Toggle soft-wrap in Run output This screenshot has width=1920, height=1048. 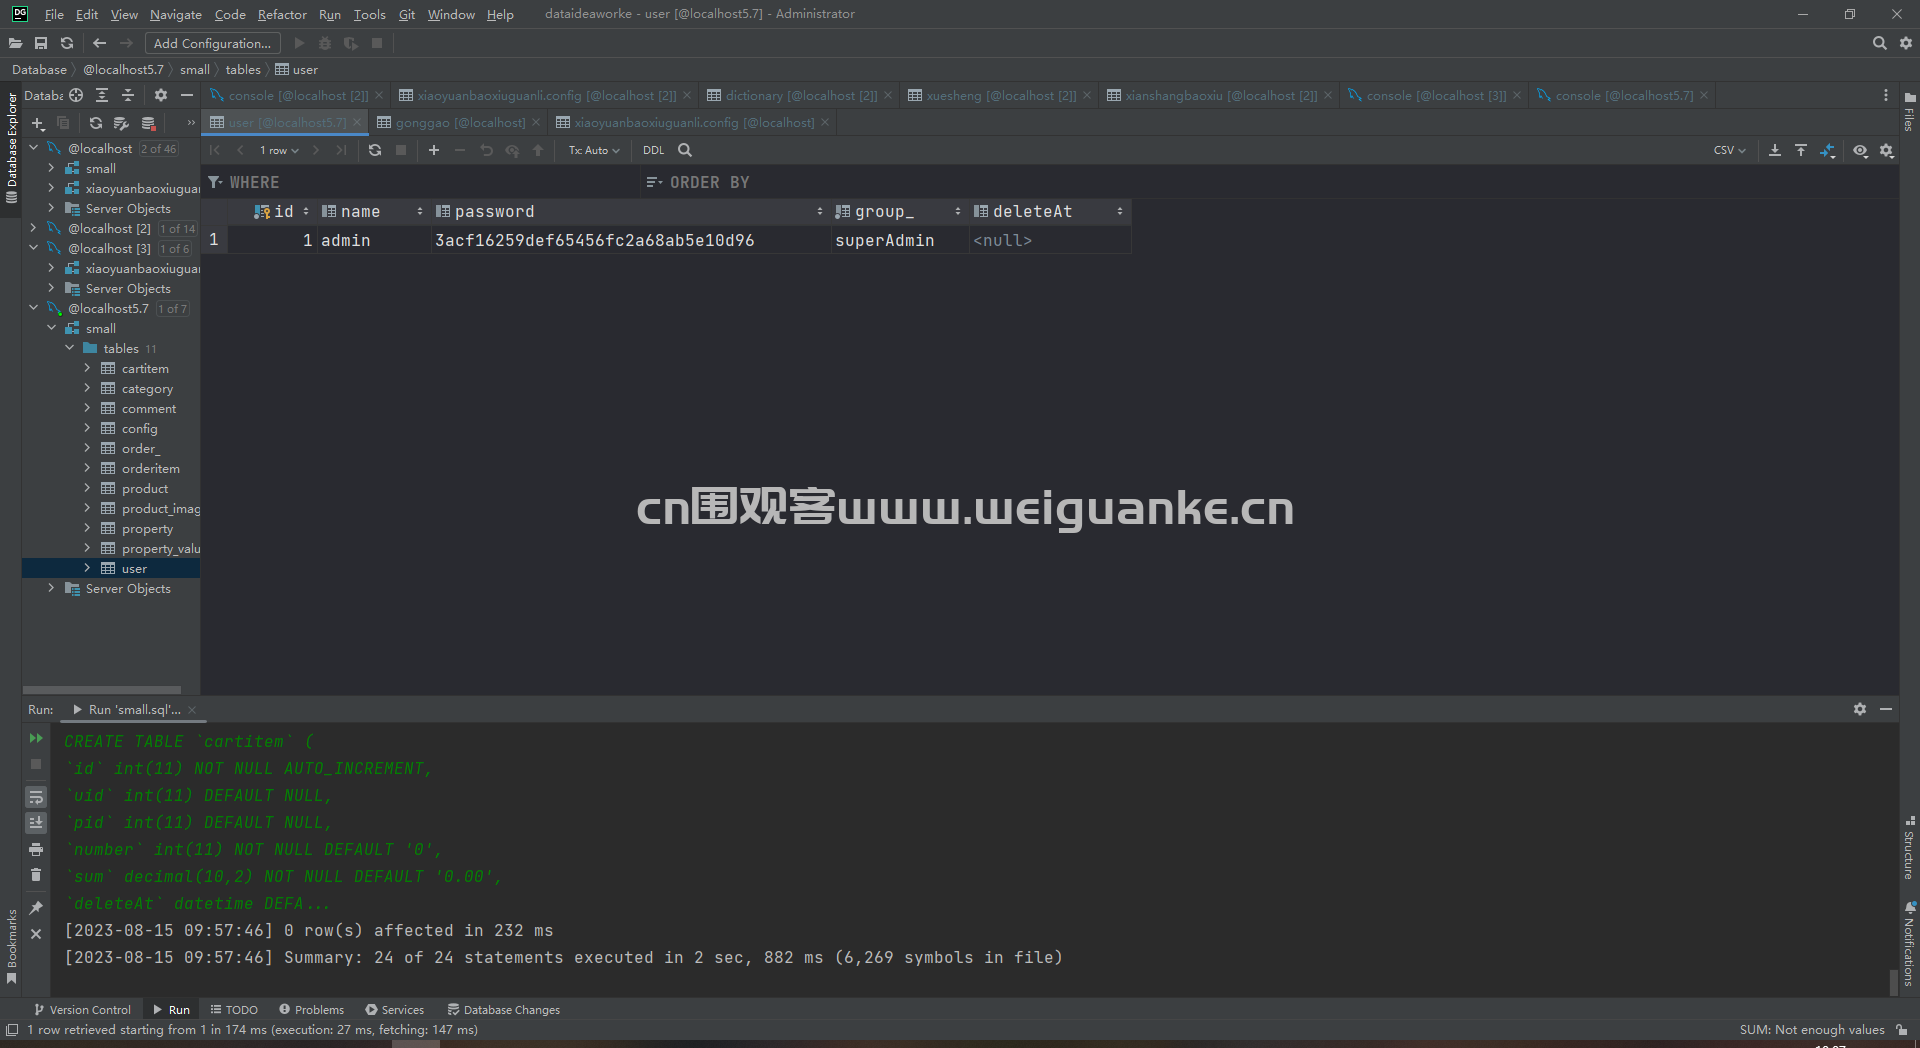(36, 797)
